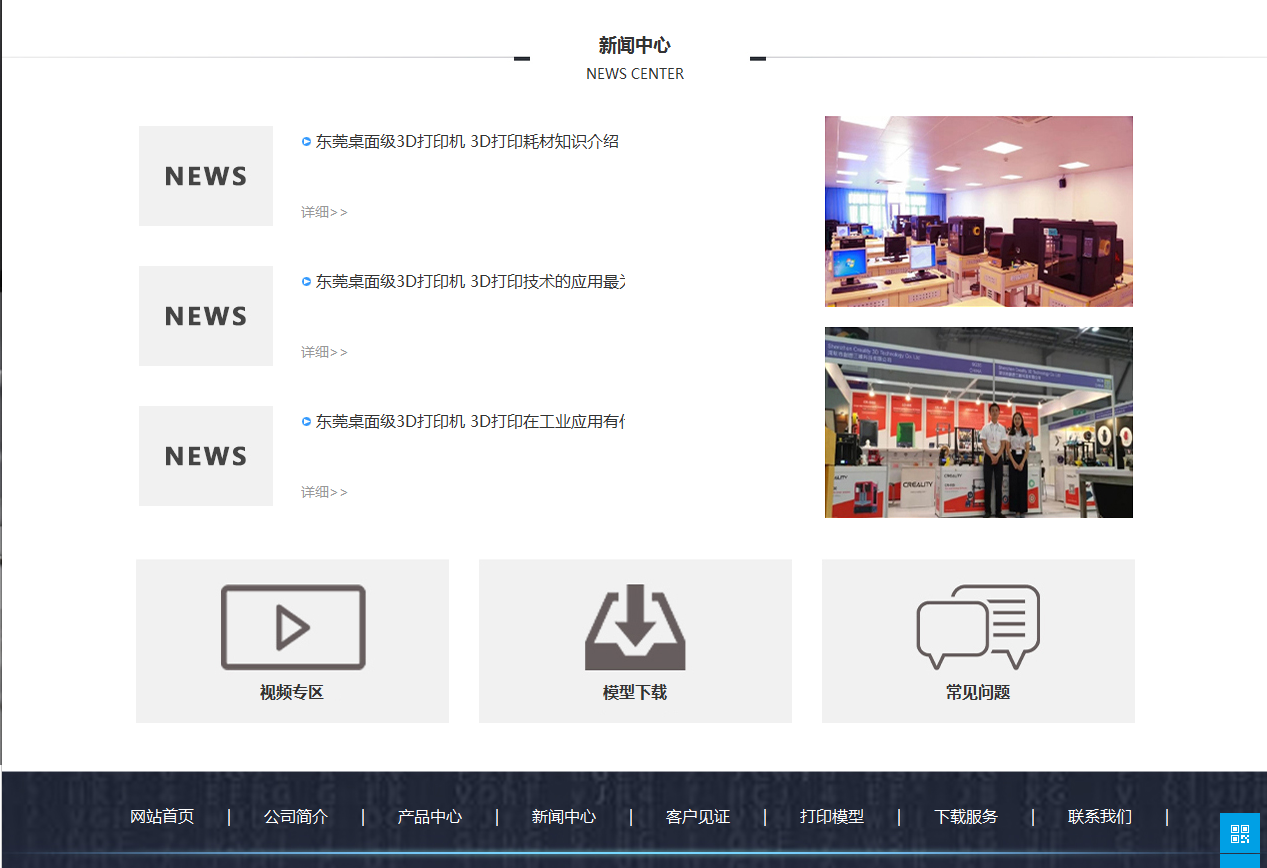Click the 模型下载 download tray icon
Image resolution: width=1267 pixels, height=868 pixels.
(x=635, y=627)
